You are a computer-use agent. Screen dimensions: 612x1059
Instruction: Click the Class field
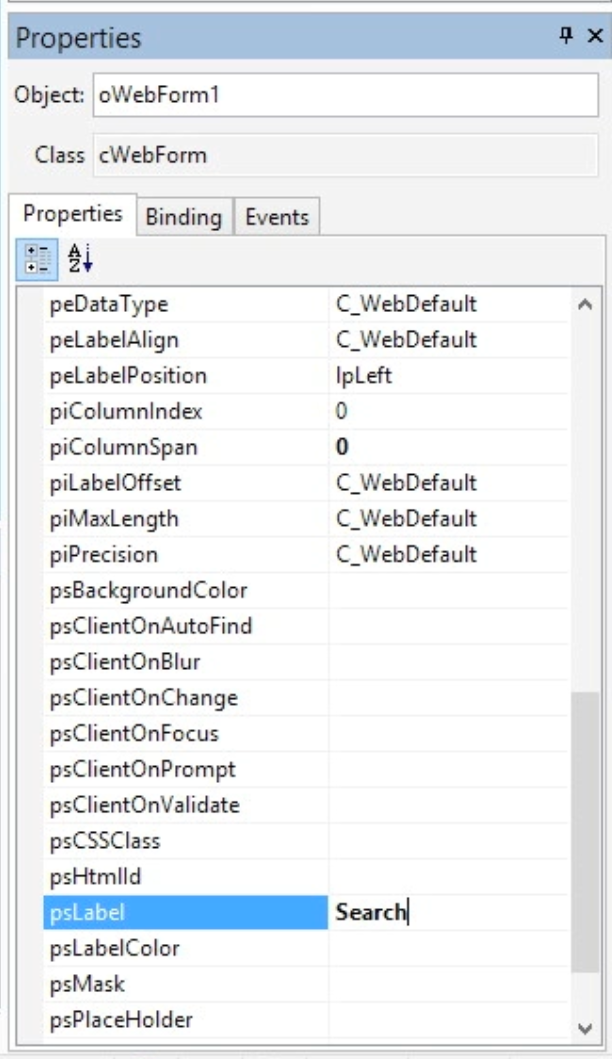click(345, 155)
